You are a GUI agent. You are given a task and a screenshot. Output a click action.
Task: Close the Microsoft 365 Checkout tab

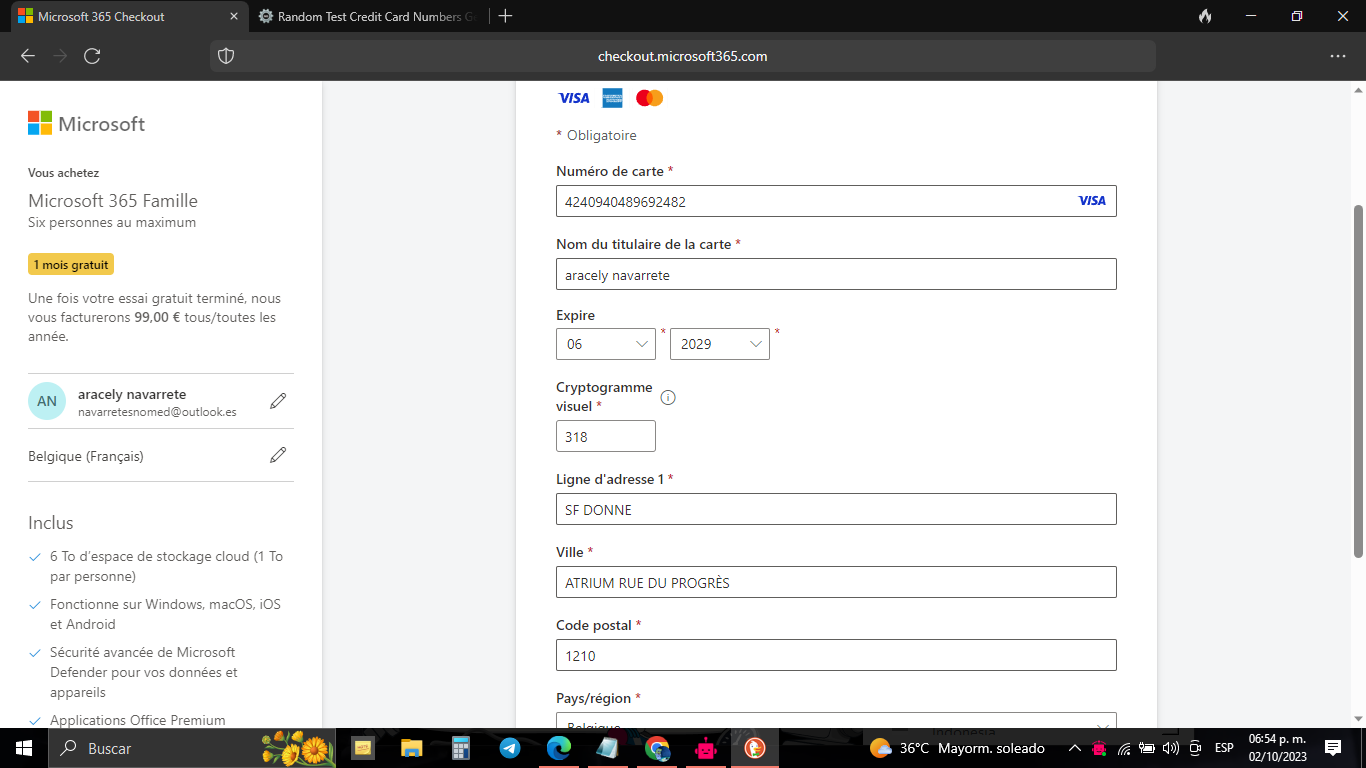[235, 16]
